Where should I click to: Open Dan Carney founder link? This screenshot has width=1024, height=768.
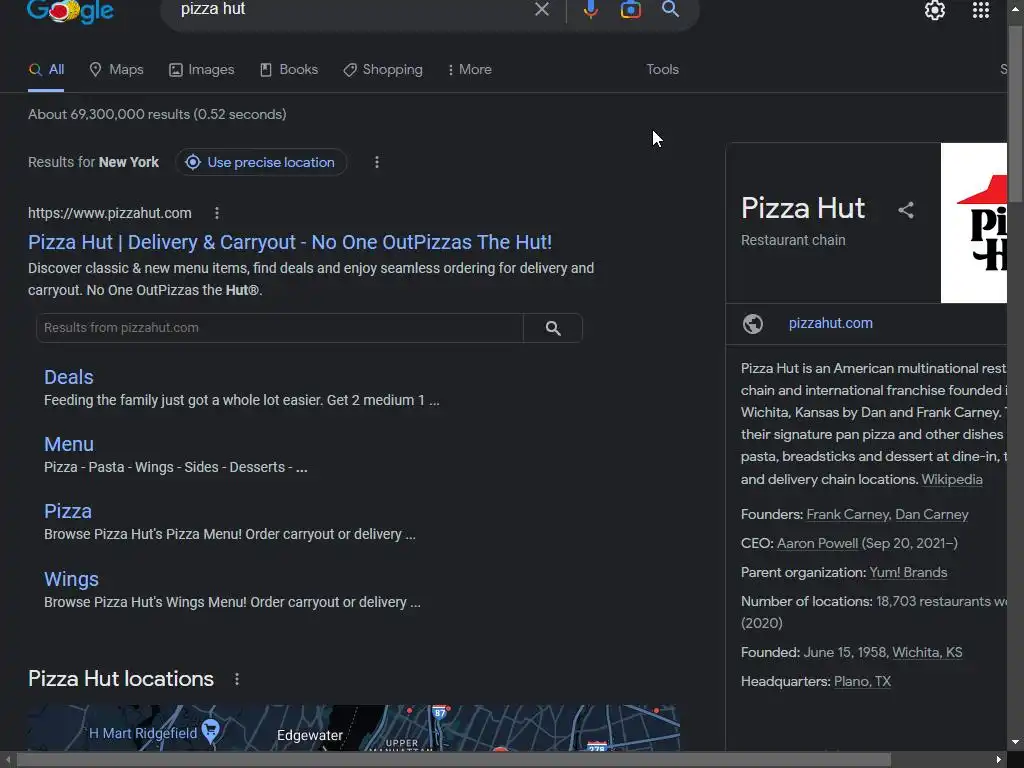click(931, 515)
